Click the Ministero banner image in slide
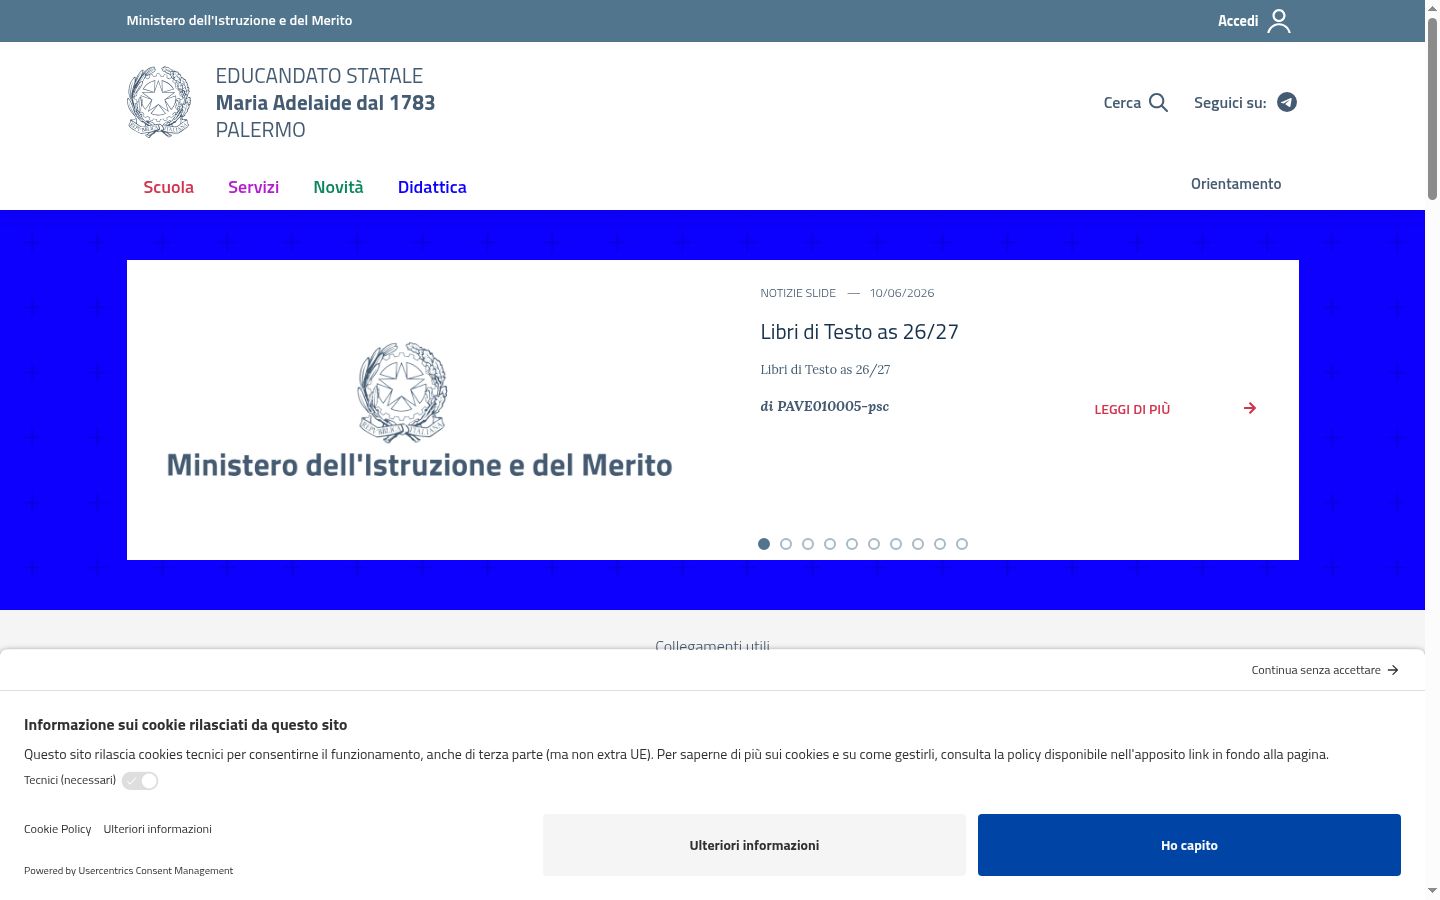 [419, 410]
